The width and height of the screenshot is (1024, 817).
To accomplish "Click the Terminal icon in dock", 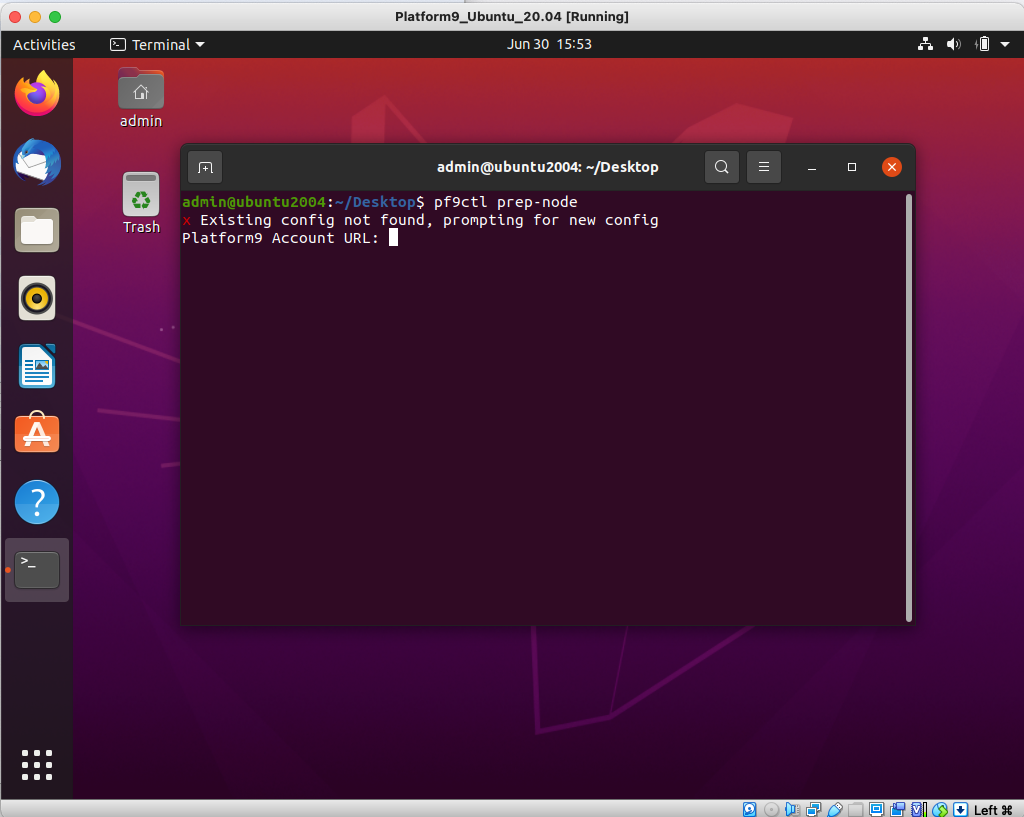I will [x=37, y=569].
